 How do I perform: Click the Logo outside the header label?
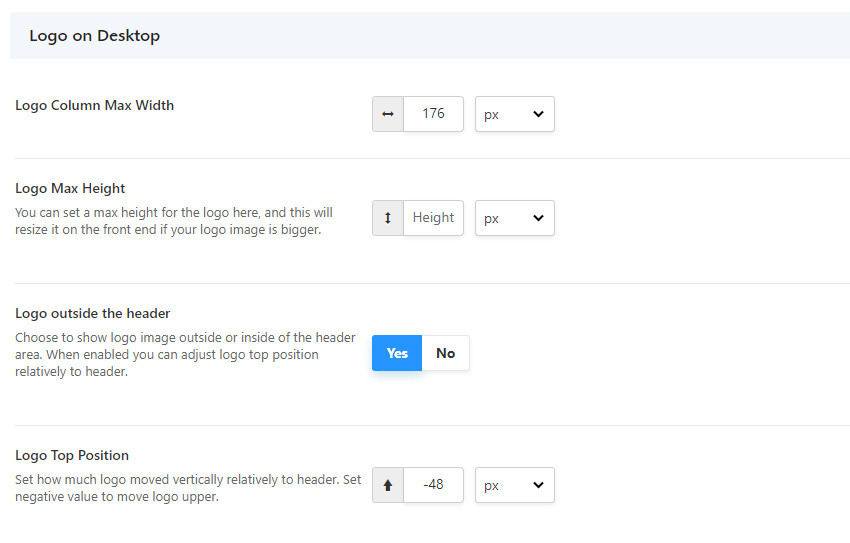93,313
